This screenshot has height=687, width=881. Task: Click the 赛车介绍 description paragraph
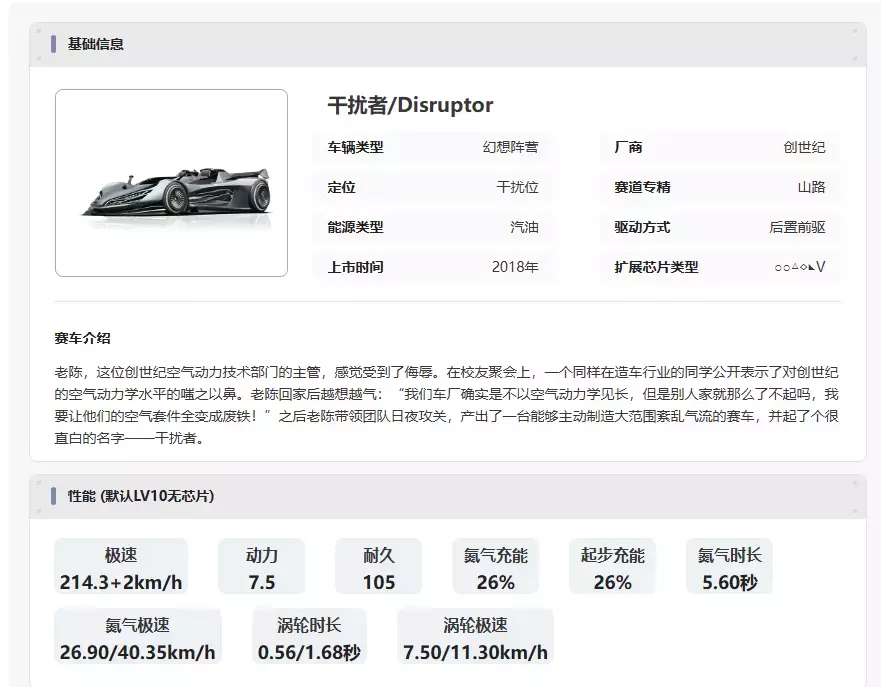447,405
